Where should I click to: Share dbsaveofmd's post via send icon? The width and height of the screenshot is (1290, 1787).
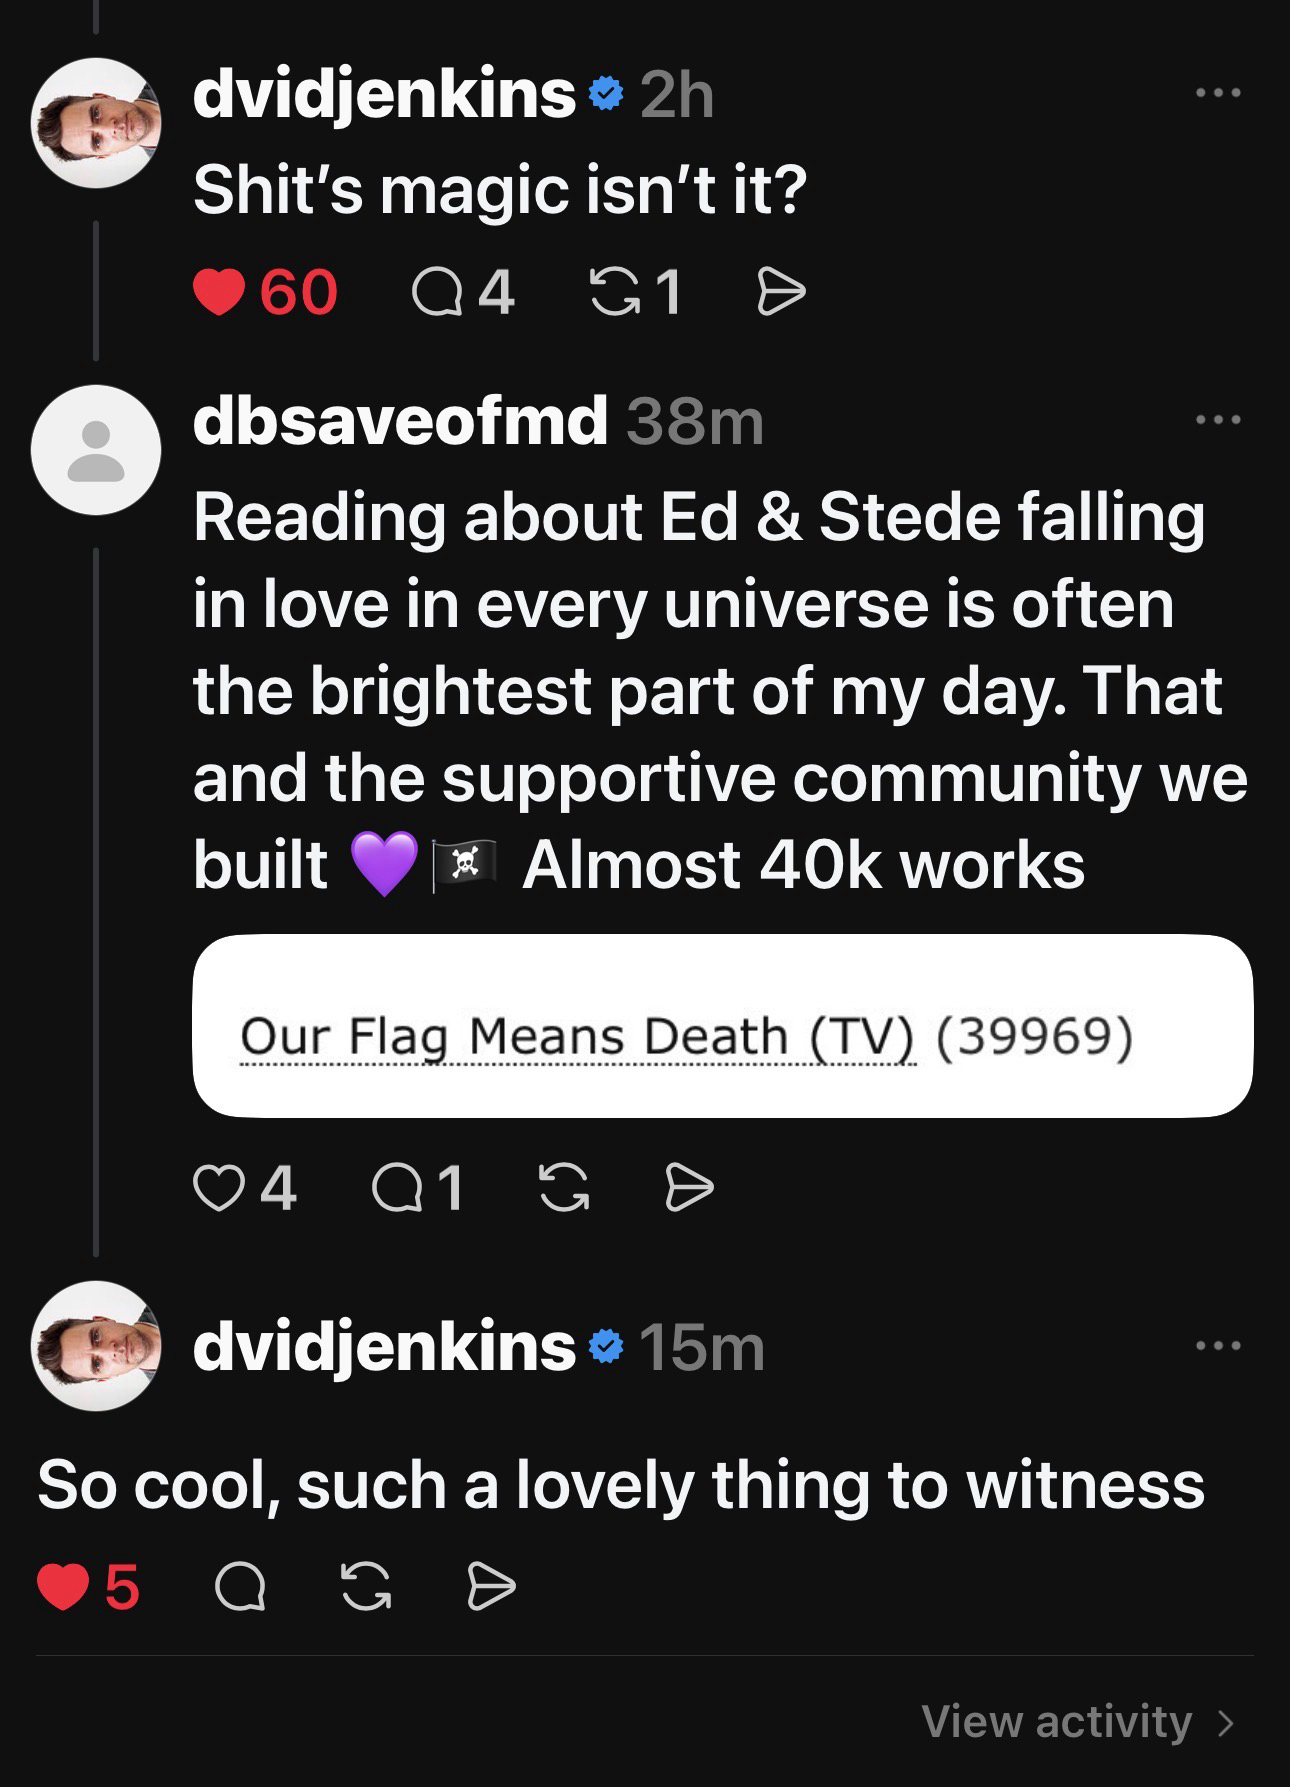pyautogui.click(x=690, y=1189)
